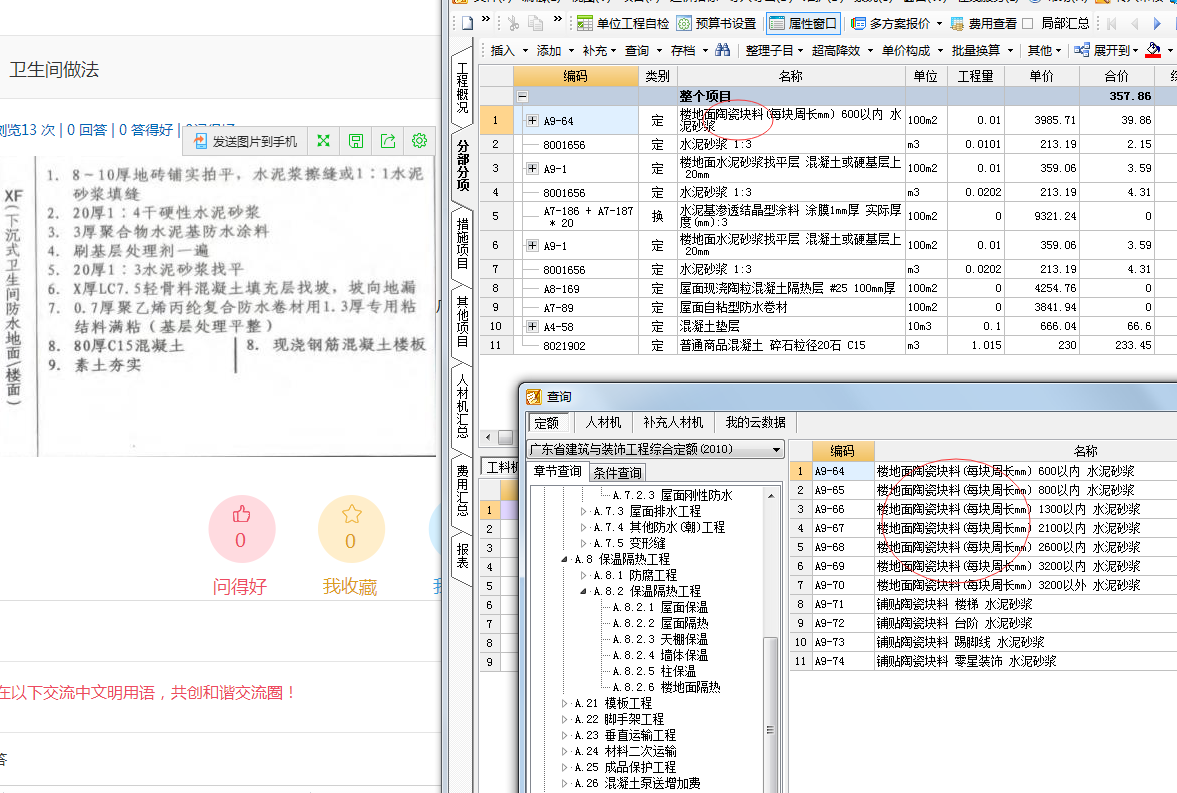
Task: Switch to 费用汇总 vertical tab
Action: 462,490
